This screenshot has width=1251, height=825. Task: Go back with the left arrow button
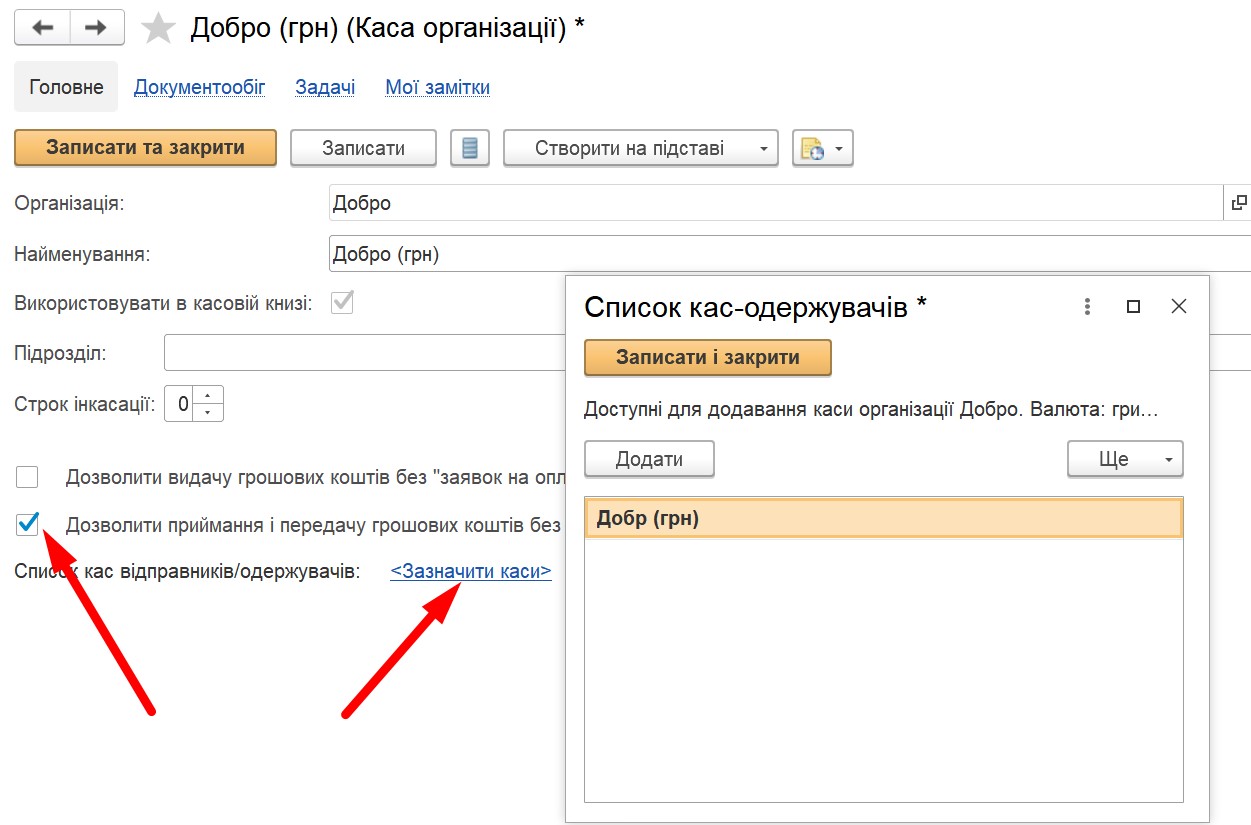click(x=42, y=28)
